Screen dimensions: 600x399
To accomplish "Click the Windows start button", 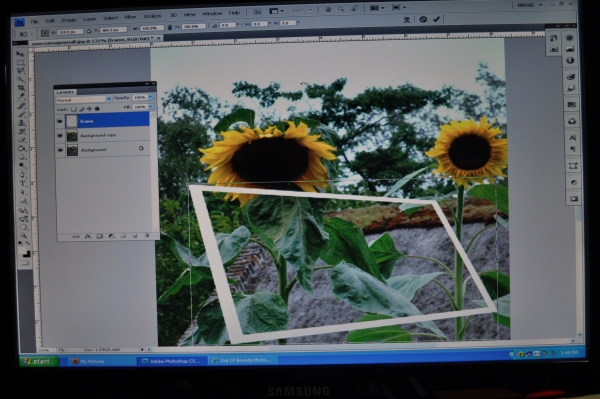I will coord(39,362).
